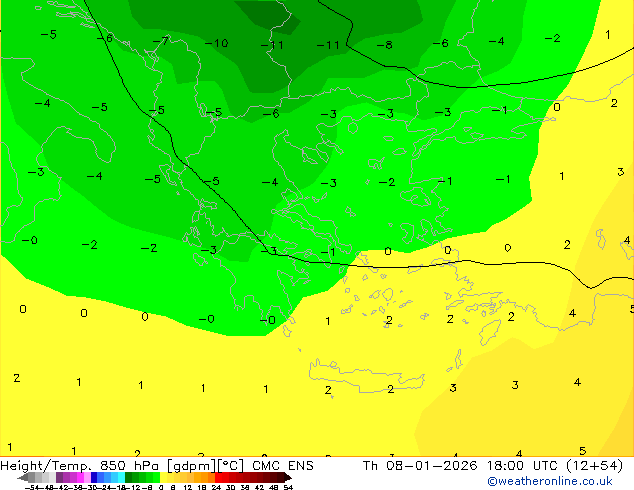
Task: Click the '18:00 UTC' time label
Action: click(x=524, y=466)
